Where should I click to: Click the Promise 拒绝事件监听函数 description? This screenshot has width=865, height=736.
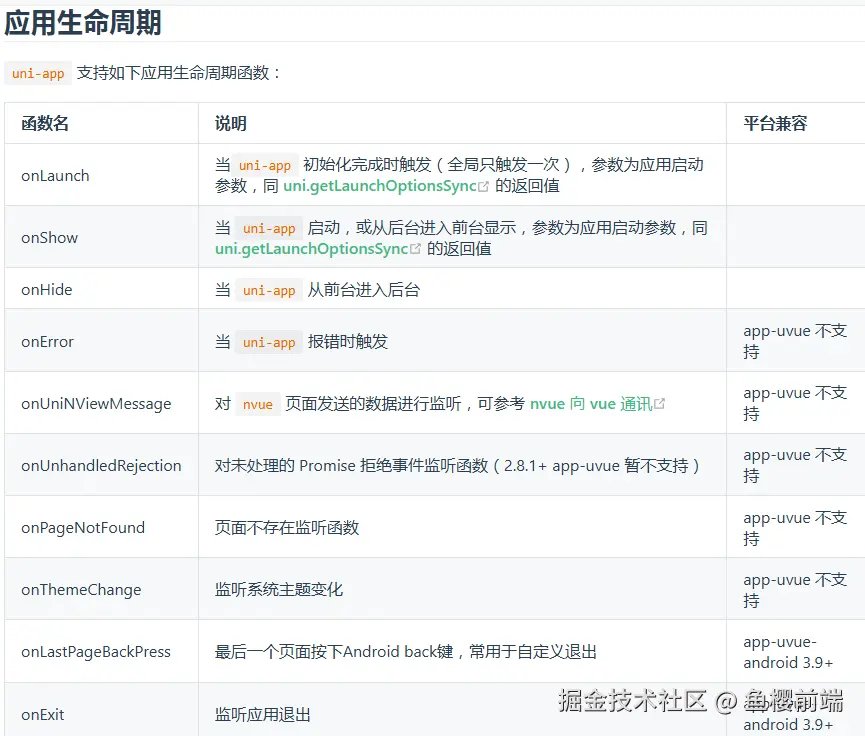point(457,466)
